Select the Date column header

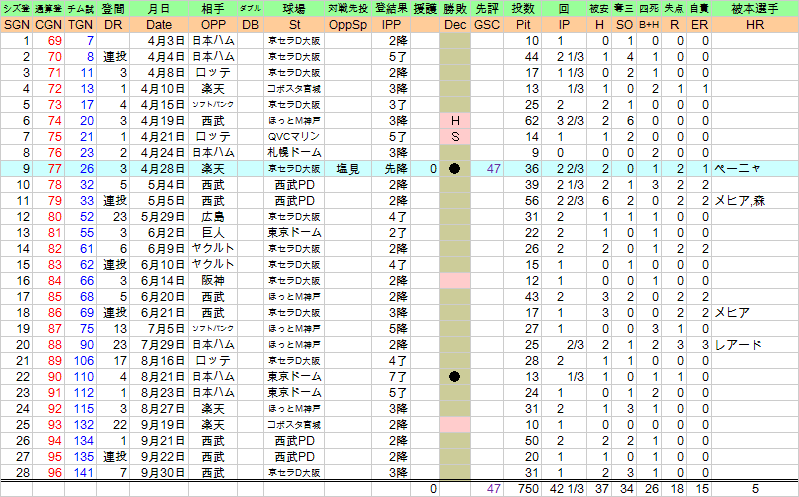pos(159,25)
